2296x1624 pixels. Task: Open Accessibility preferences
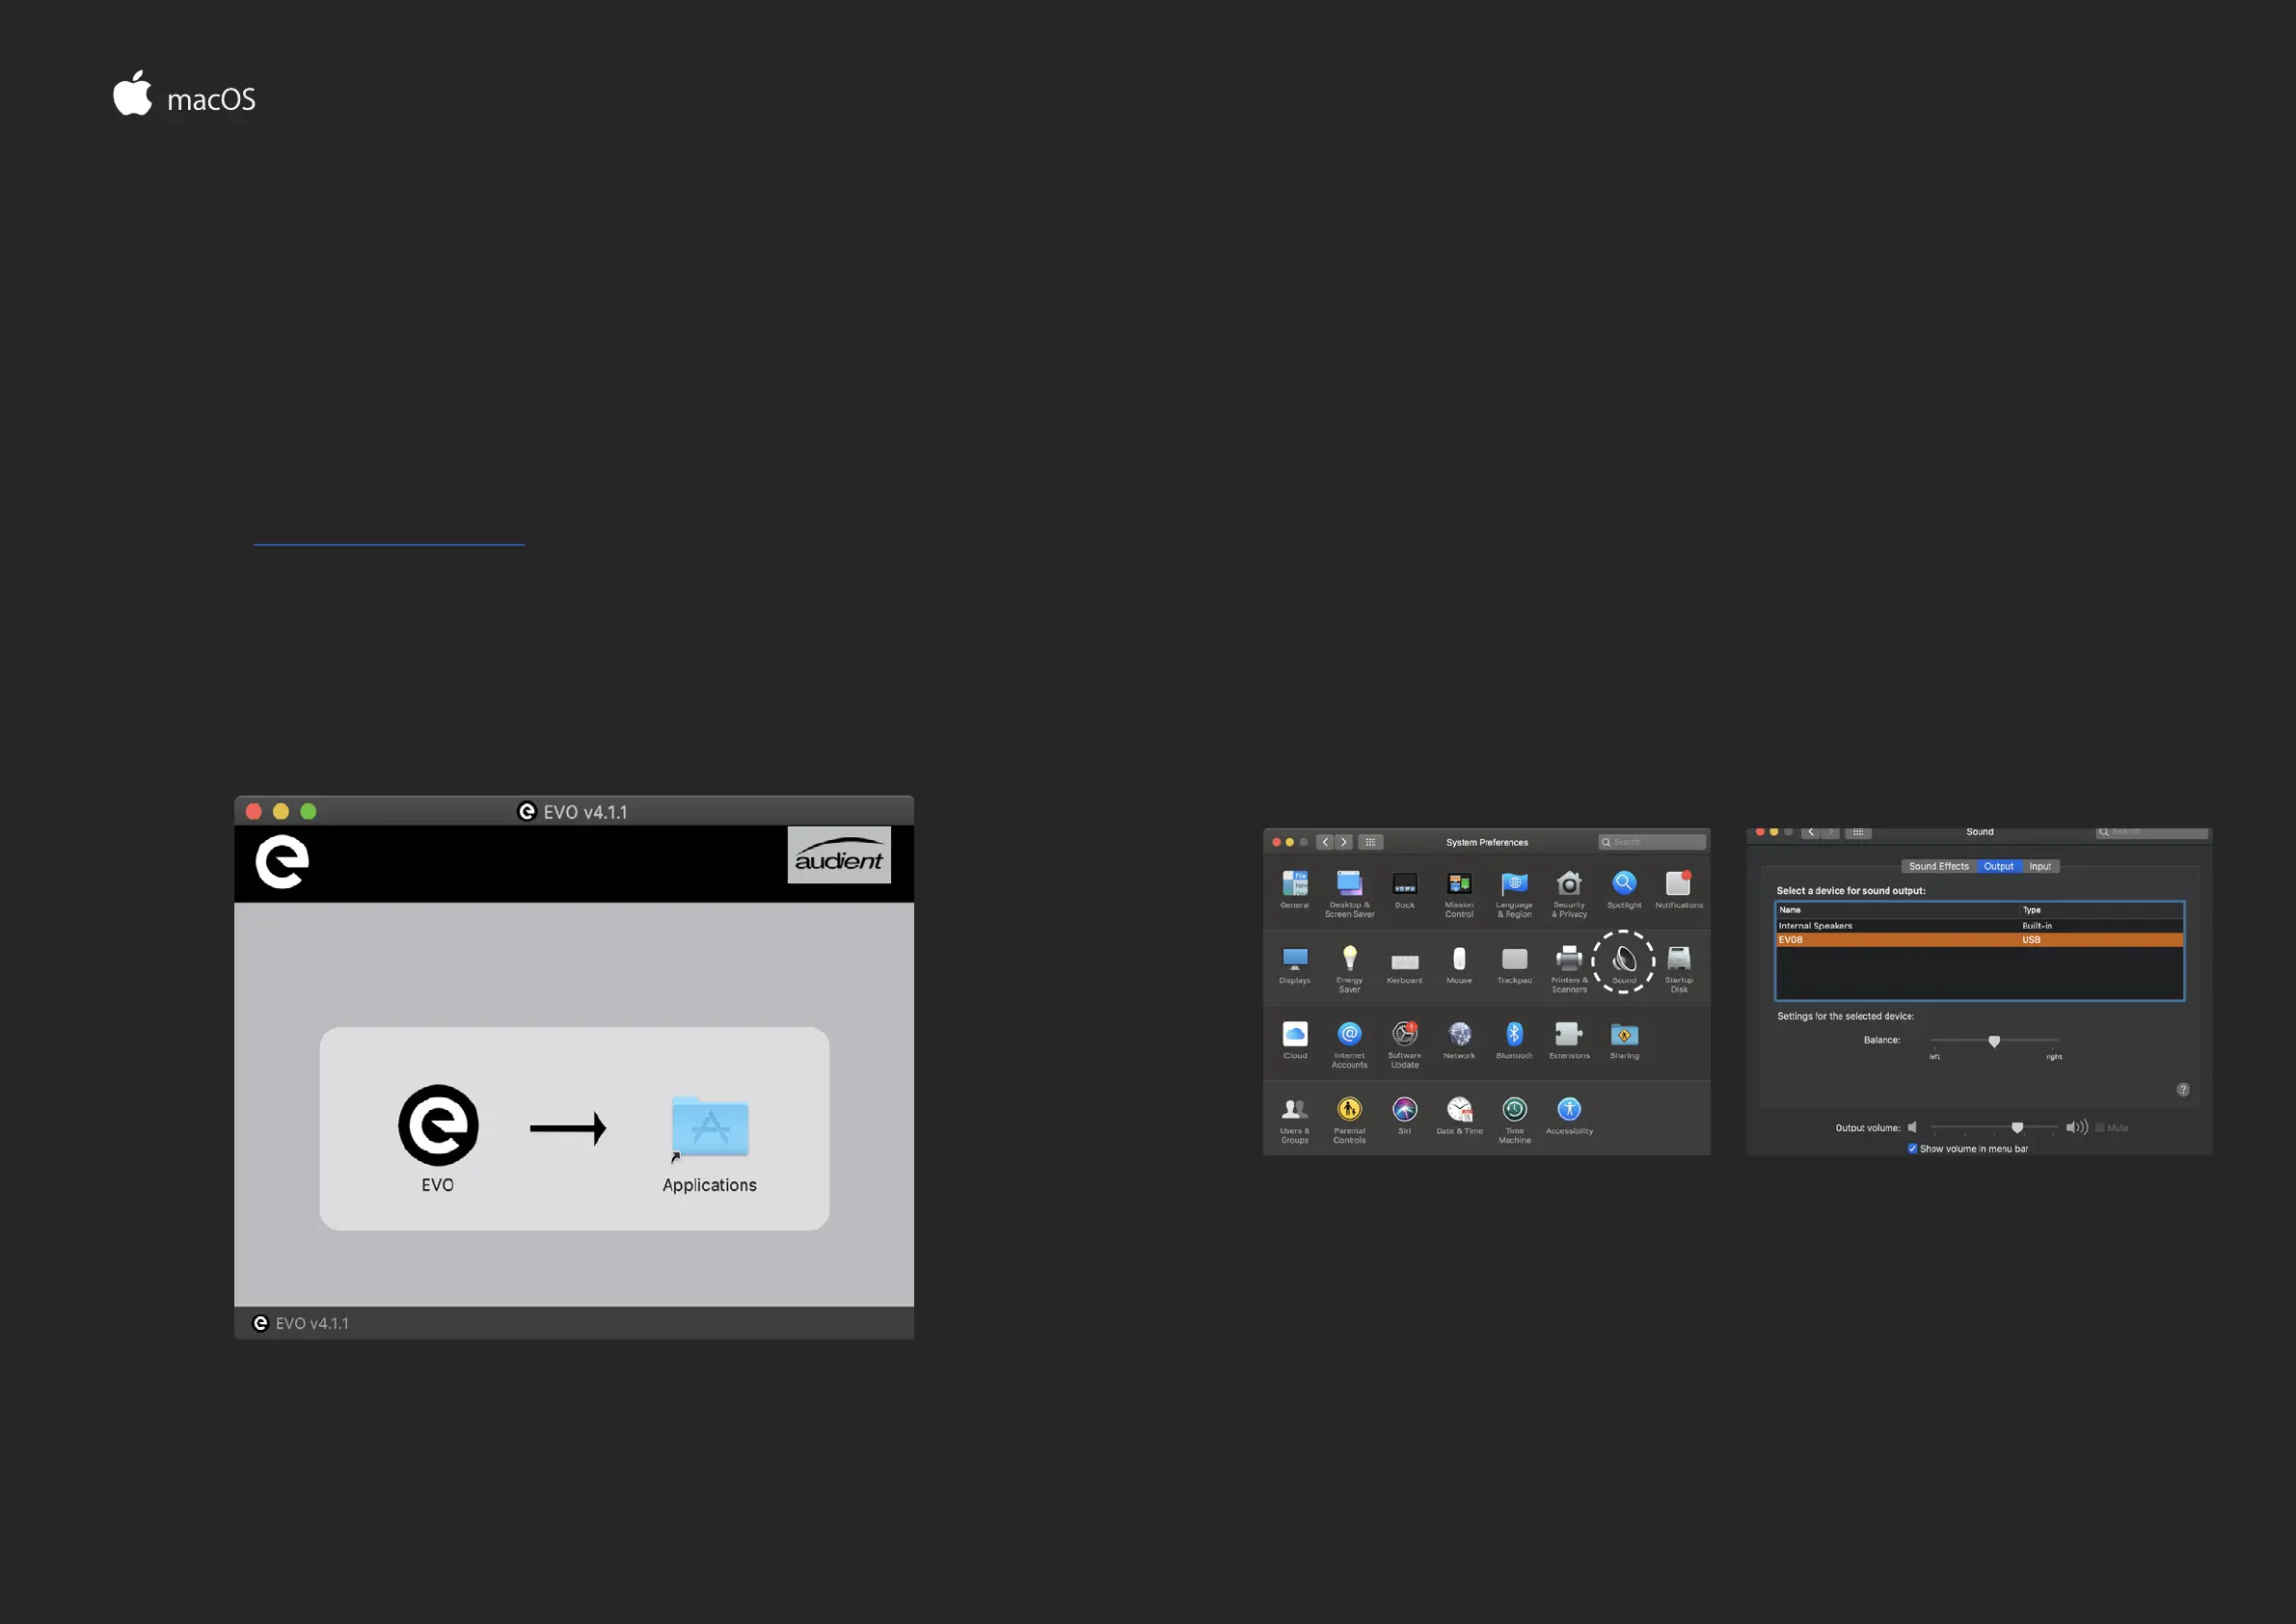(x=1569, y=1110)
